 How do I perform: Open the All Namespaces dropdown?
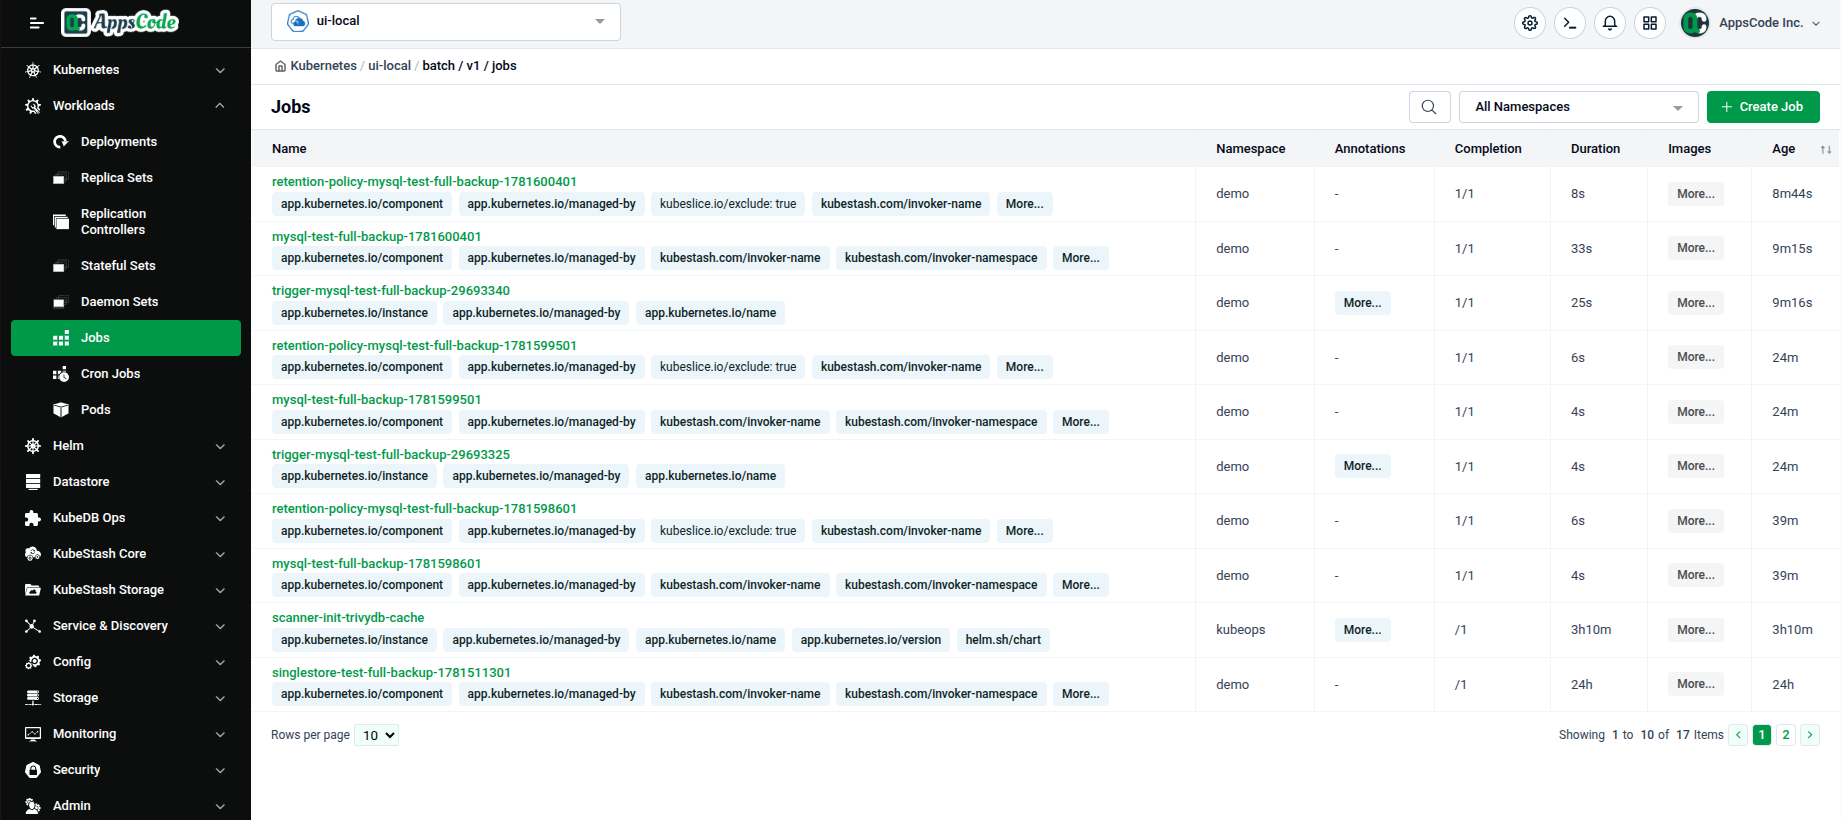pos(1579,107)
